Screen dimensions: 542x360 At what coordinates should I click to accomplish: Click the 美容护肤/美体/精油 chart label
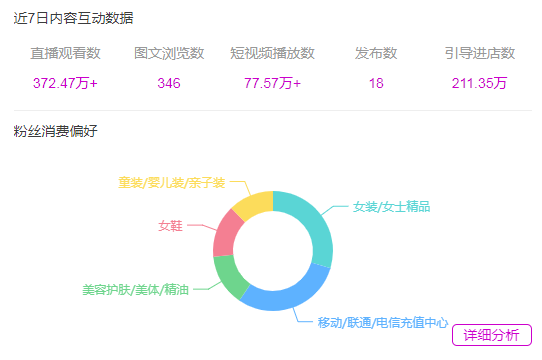tap(136, 289)
